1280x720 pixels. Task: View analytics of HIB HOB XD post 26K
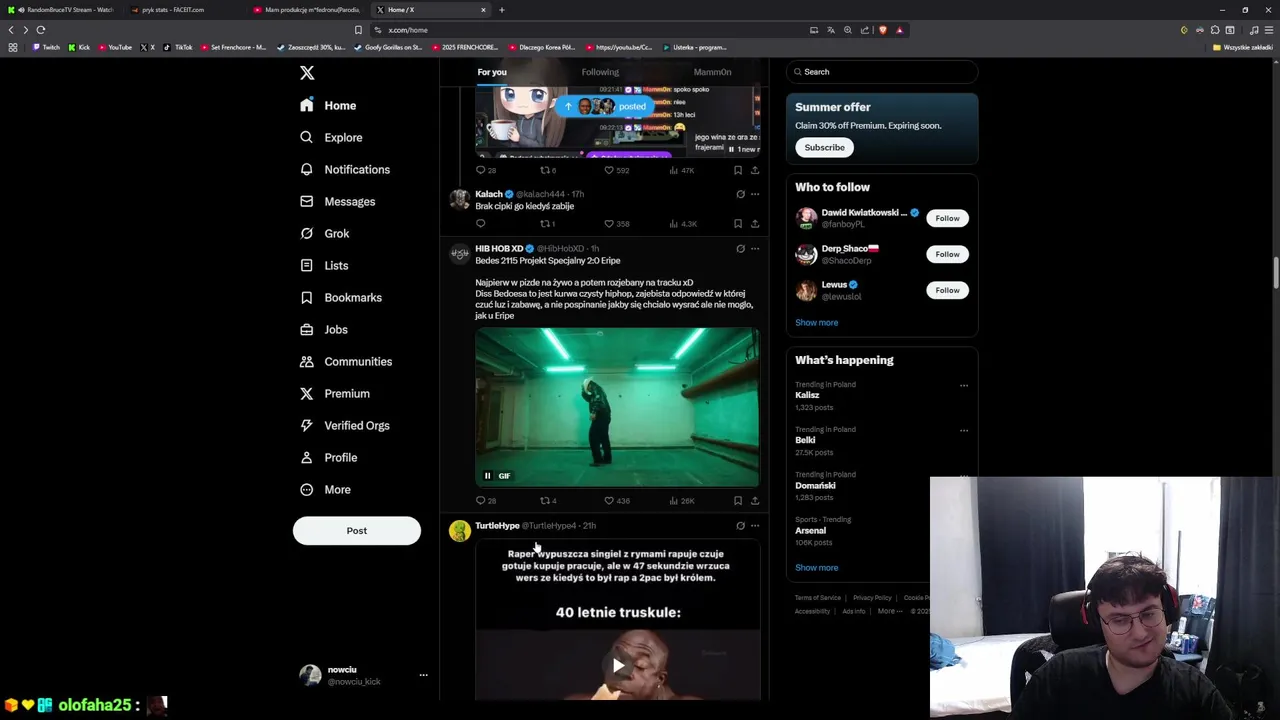tap(682, 501)
